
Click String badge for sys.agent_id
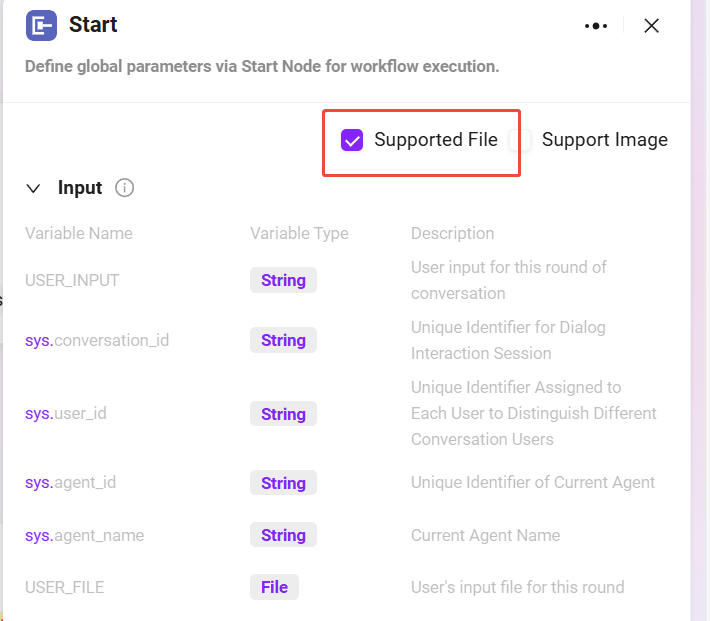click(283, 483)
